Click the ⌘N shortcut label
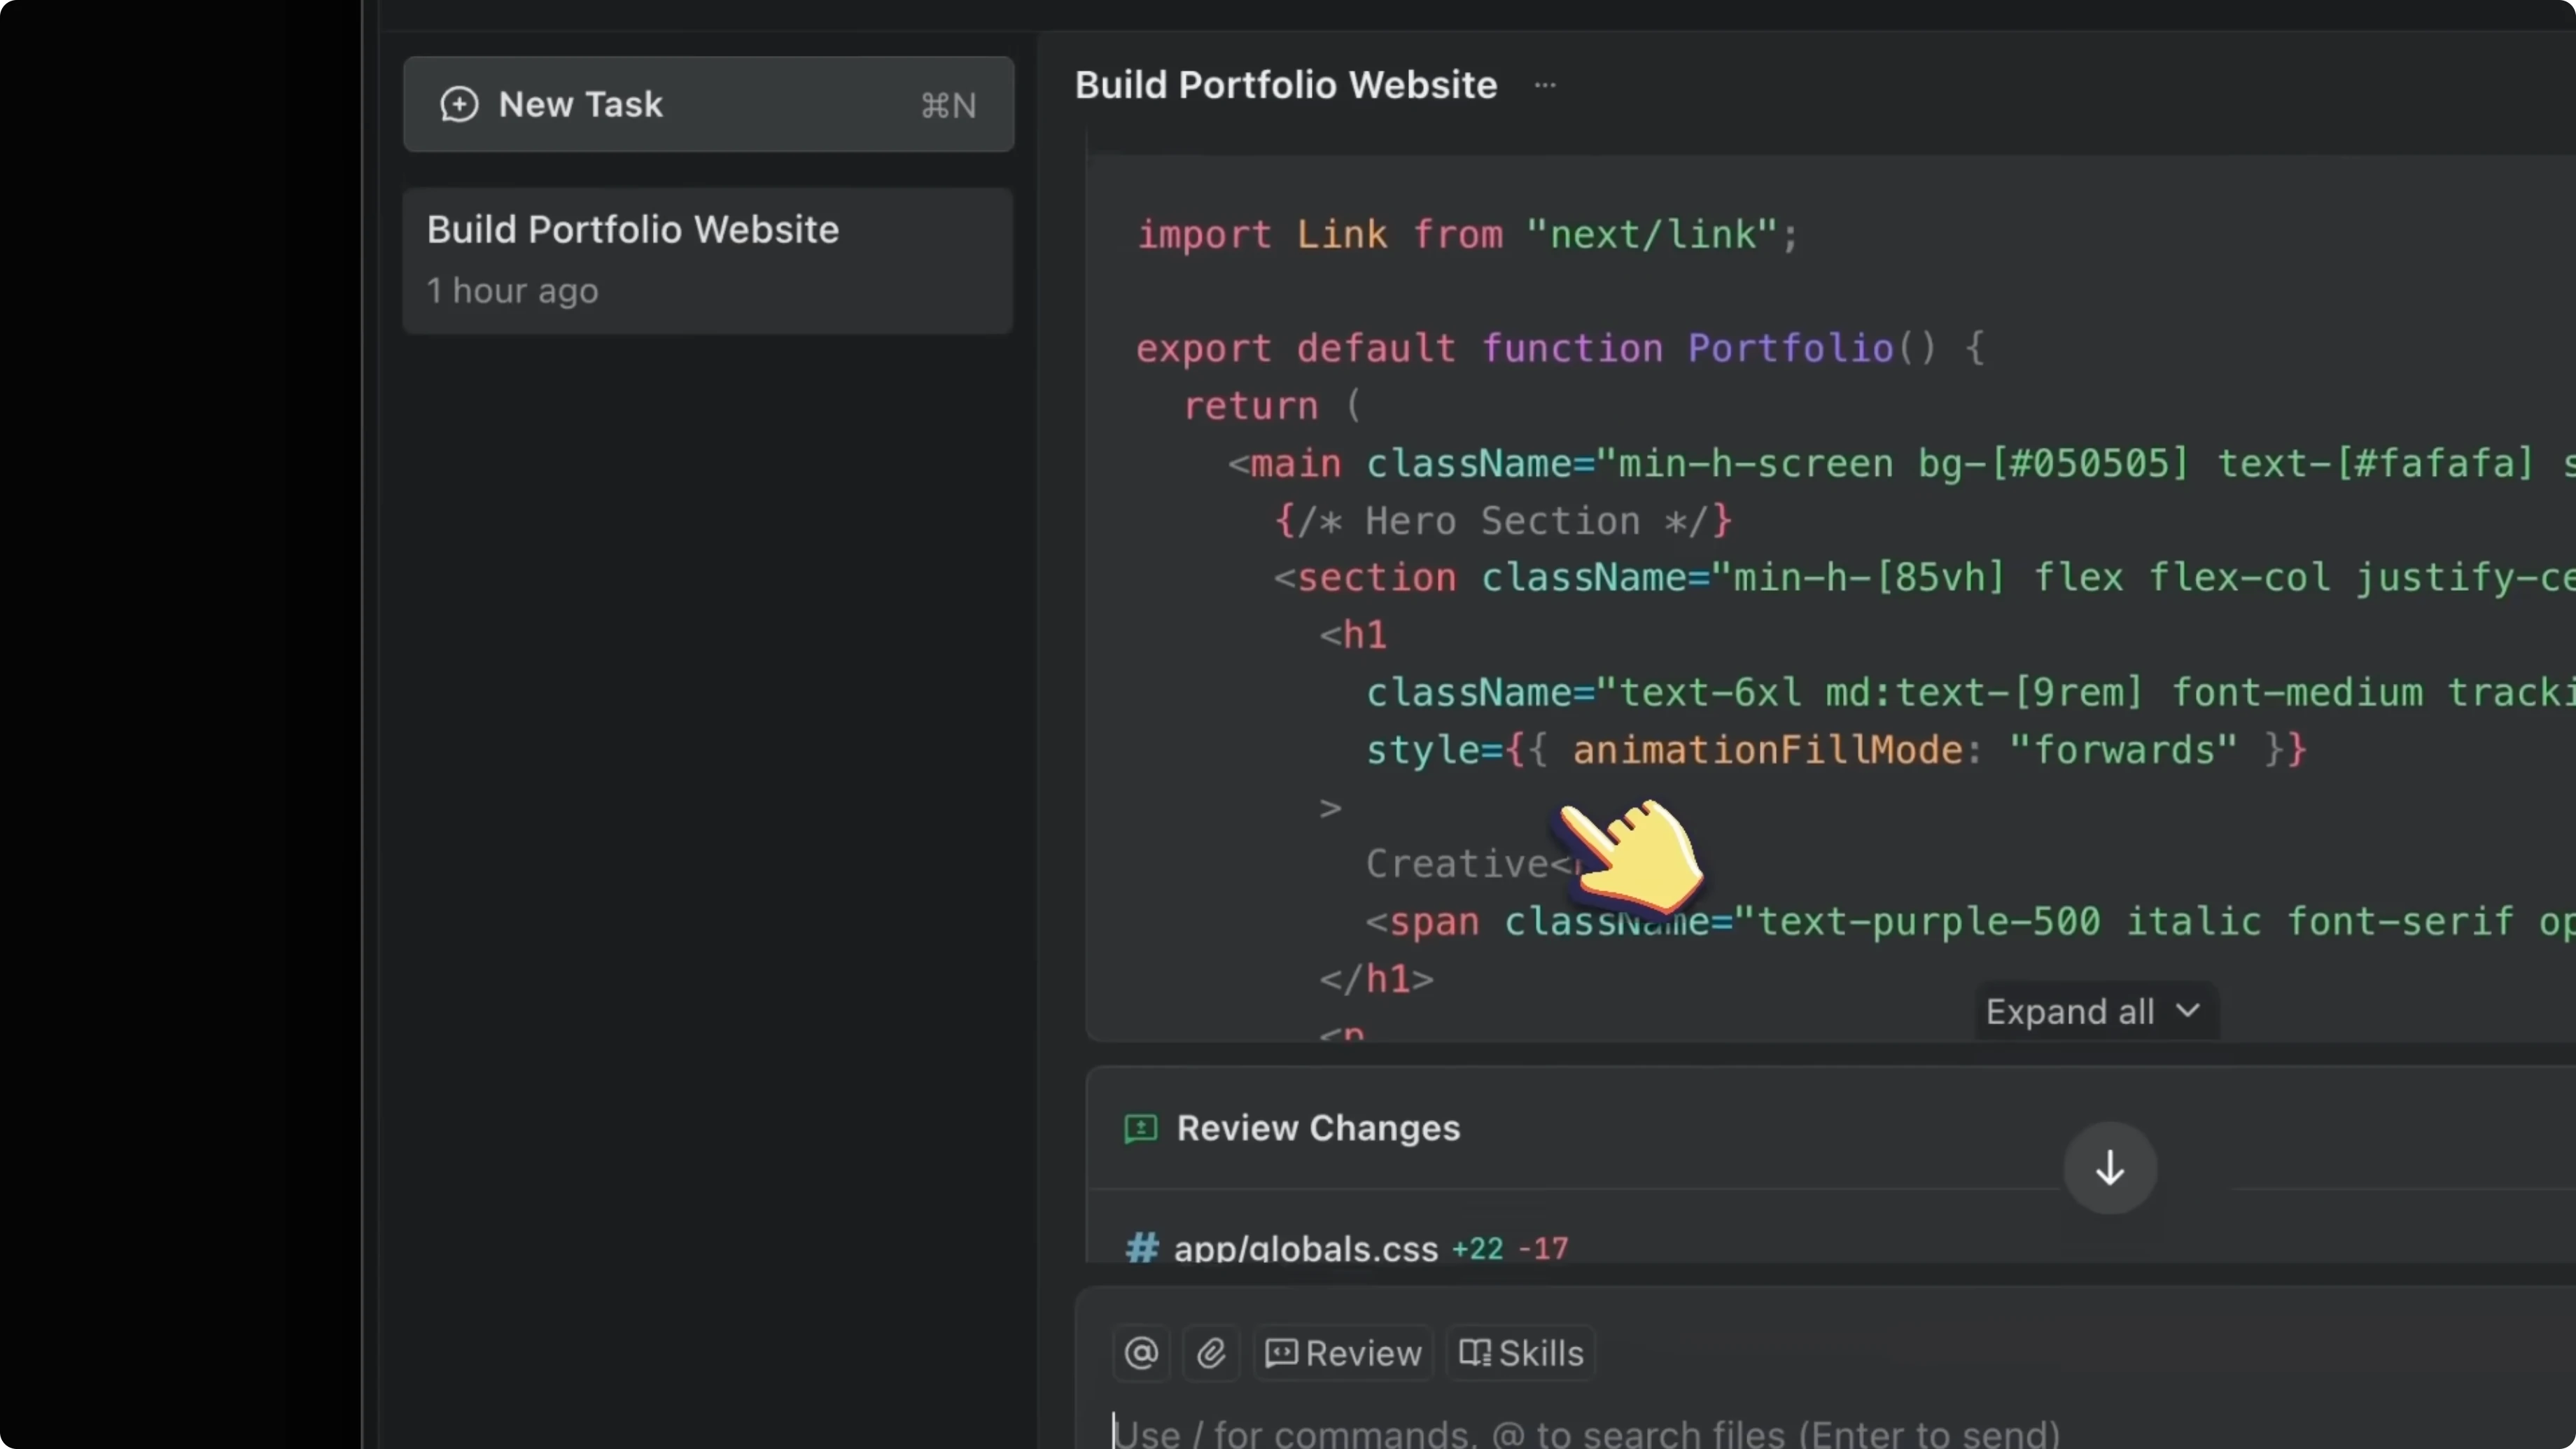The image size is (2576, 1449). click(x=948, y=105)
